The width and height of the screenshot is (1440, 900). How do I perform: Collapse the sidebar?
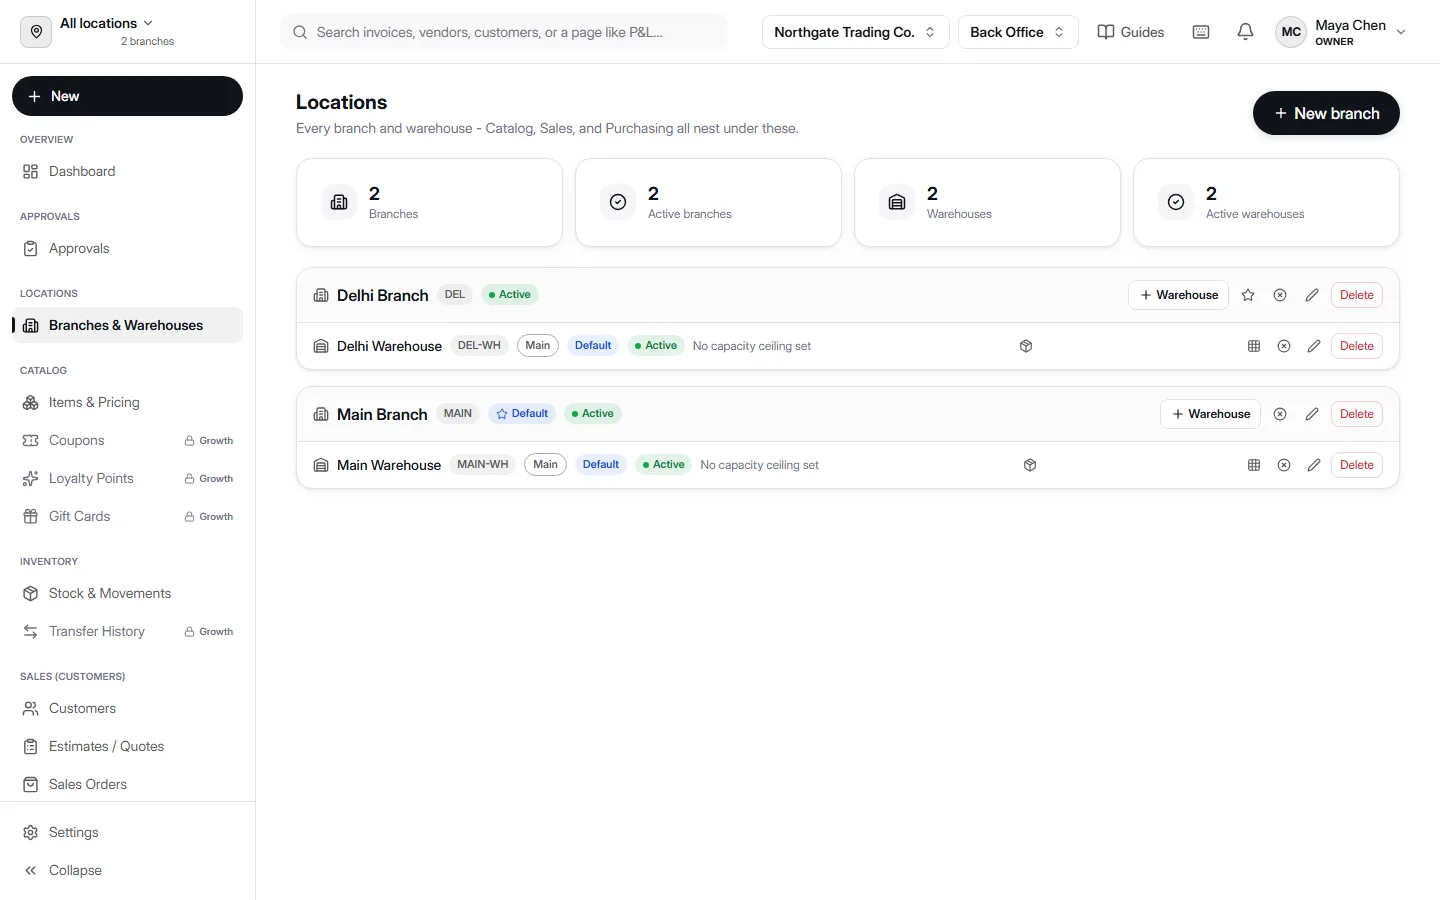pos(127,870)
